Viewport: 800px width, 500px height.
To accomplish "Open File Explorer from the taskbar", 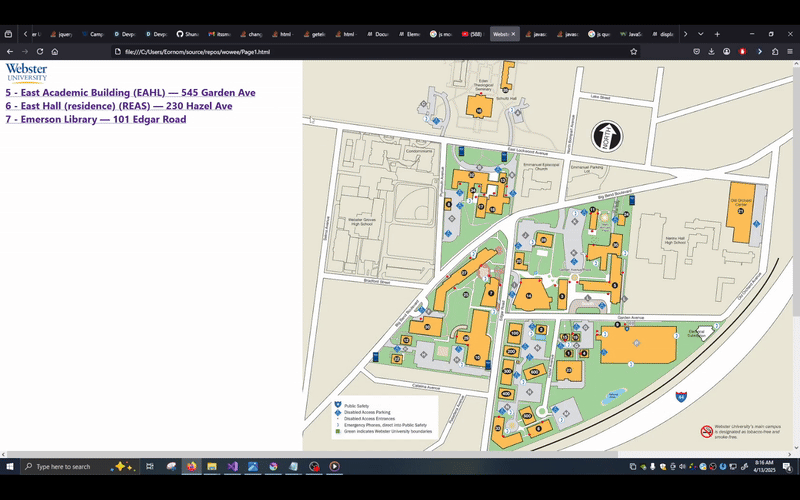I will 212,466.
